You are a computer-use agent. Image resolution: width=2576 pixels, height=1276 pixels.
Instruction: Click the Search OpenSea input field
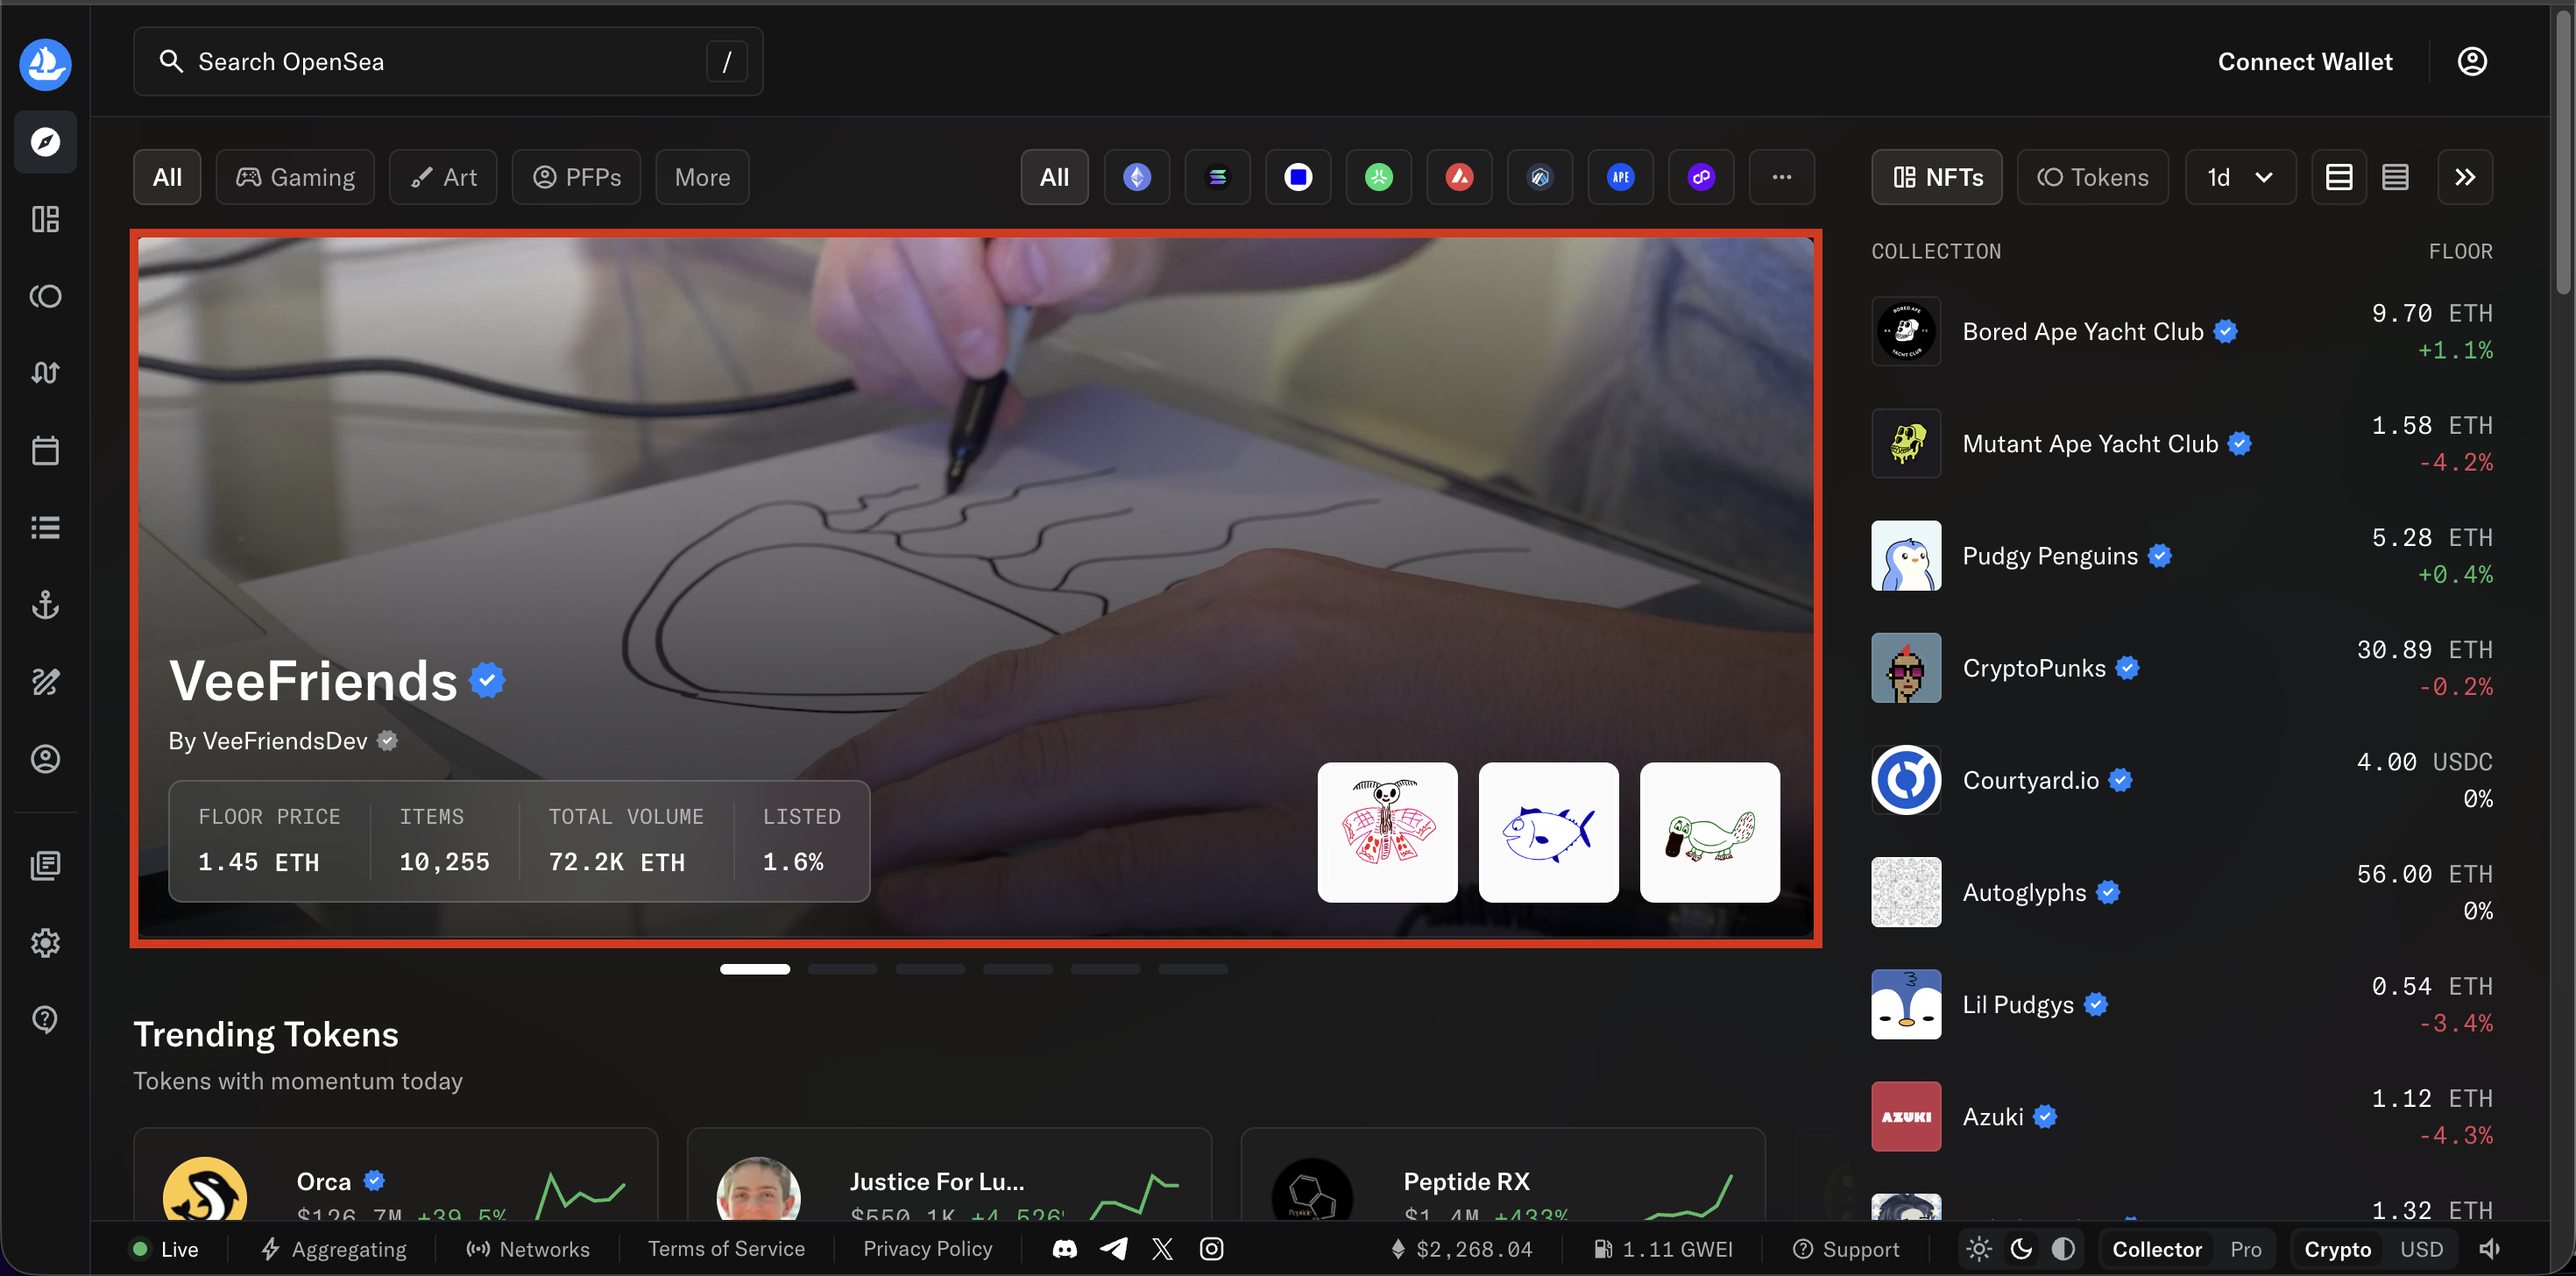coord(448,61)
